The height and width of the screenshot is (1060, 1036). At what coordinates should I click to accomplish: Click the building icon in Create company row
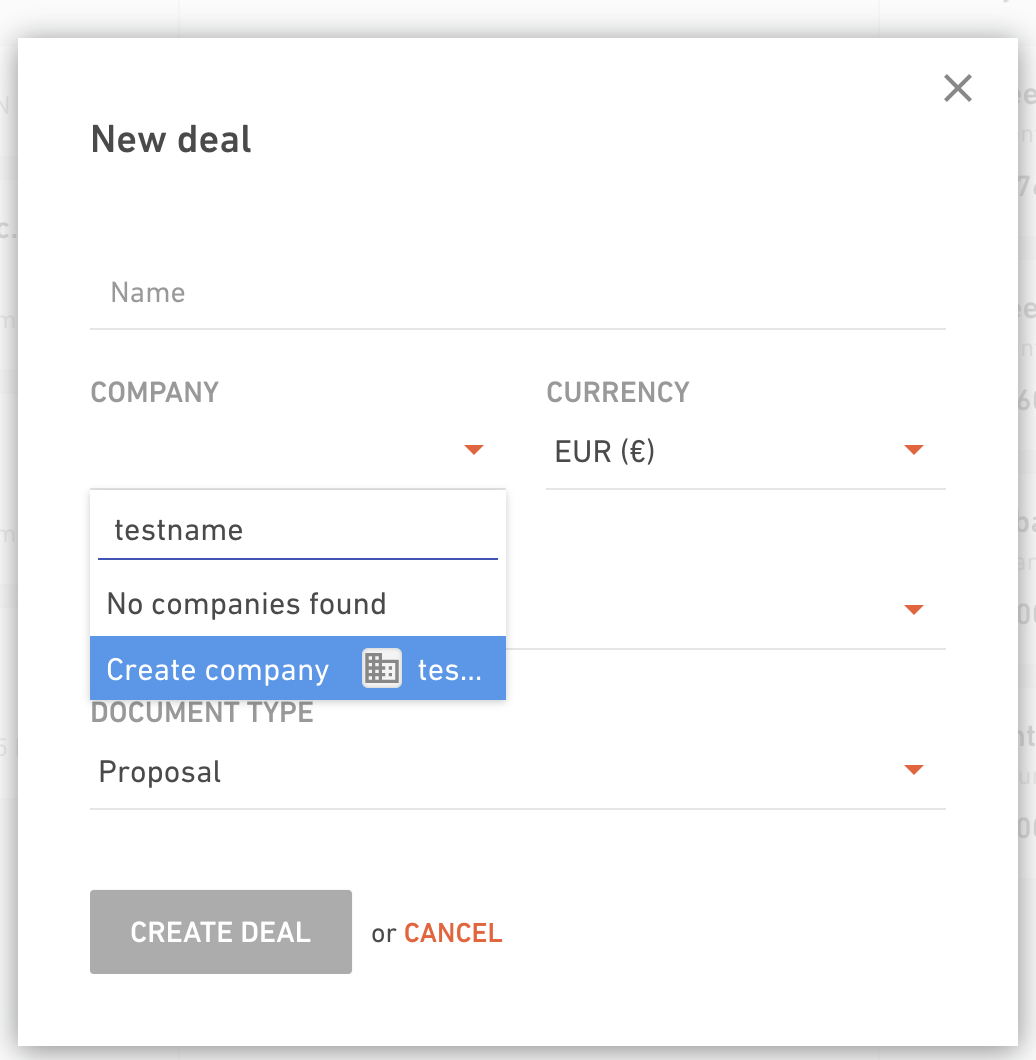(x=382, y=669)
